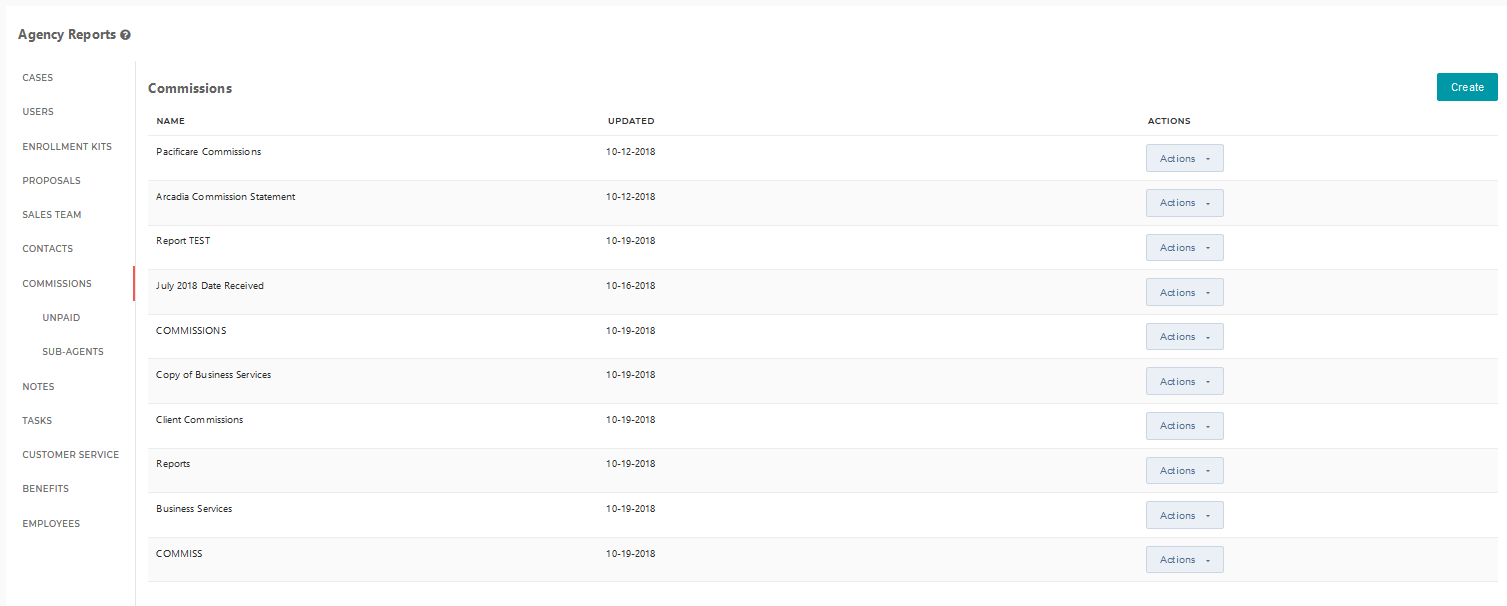Open the Cases reports section
The height and width of the screenshot is (606, 1507).
click(38, 78)
